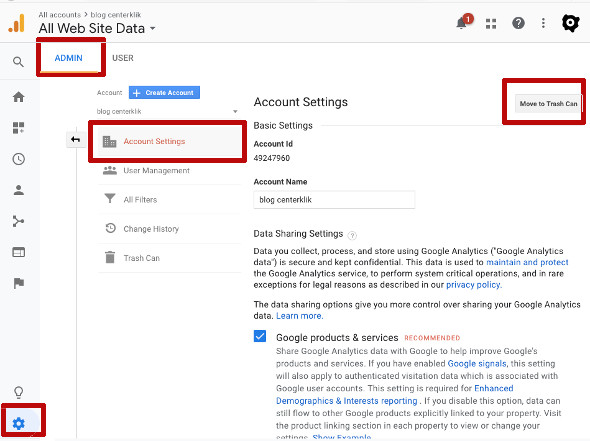Open User Management menu item

coord(169,170)
